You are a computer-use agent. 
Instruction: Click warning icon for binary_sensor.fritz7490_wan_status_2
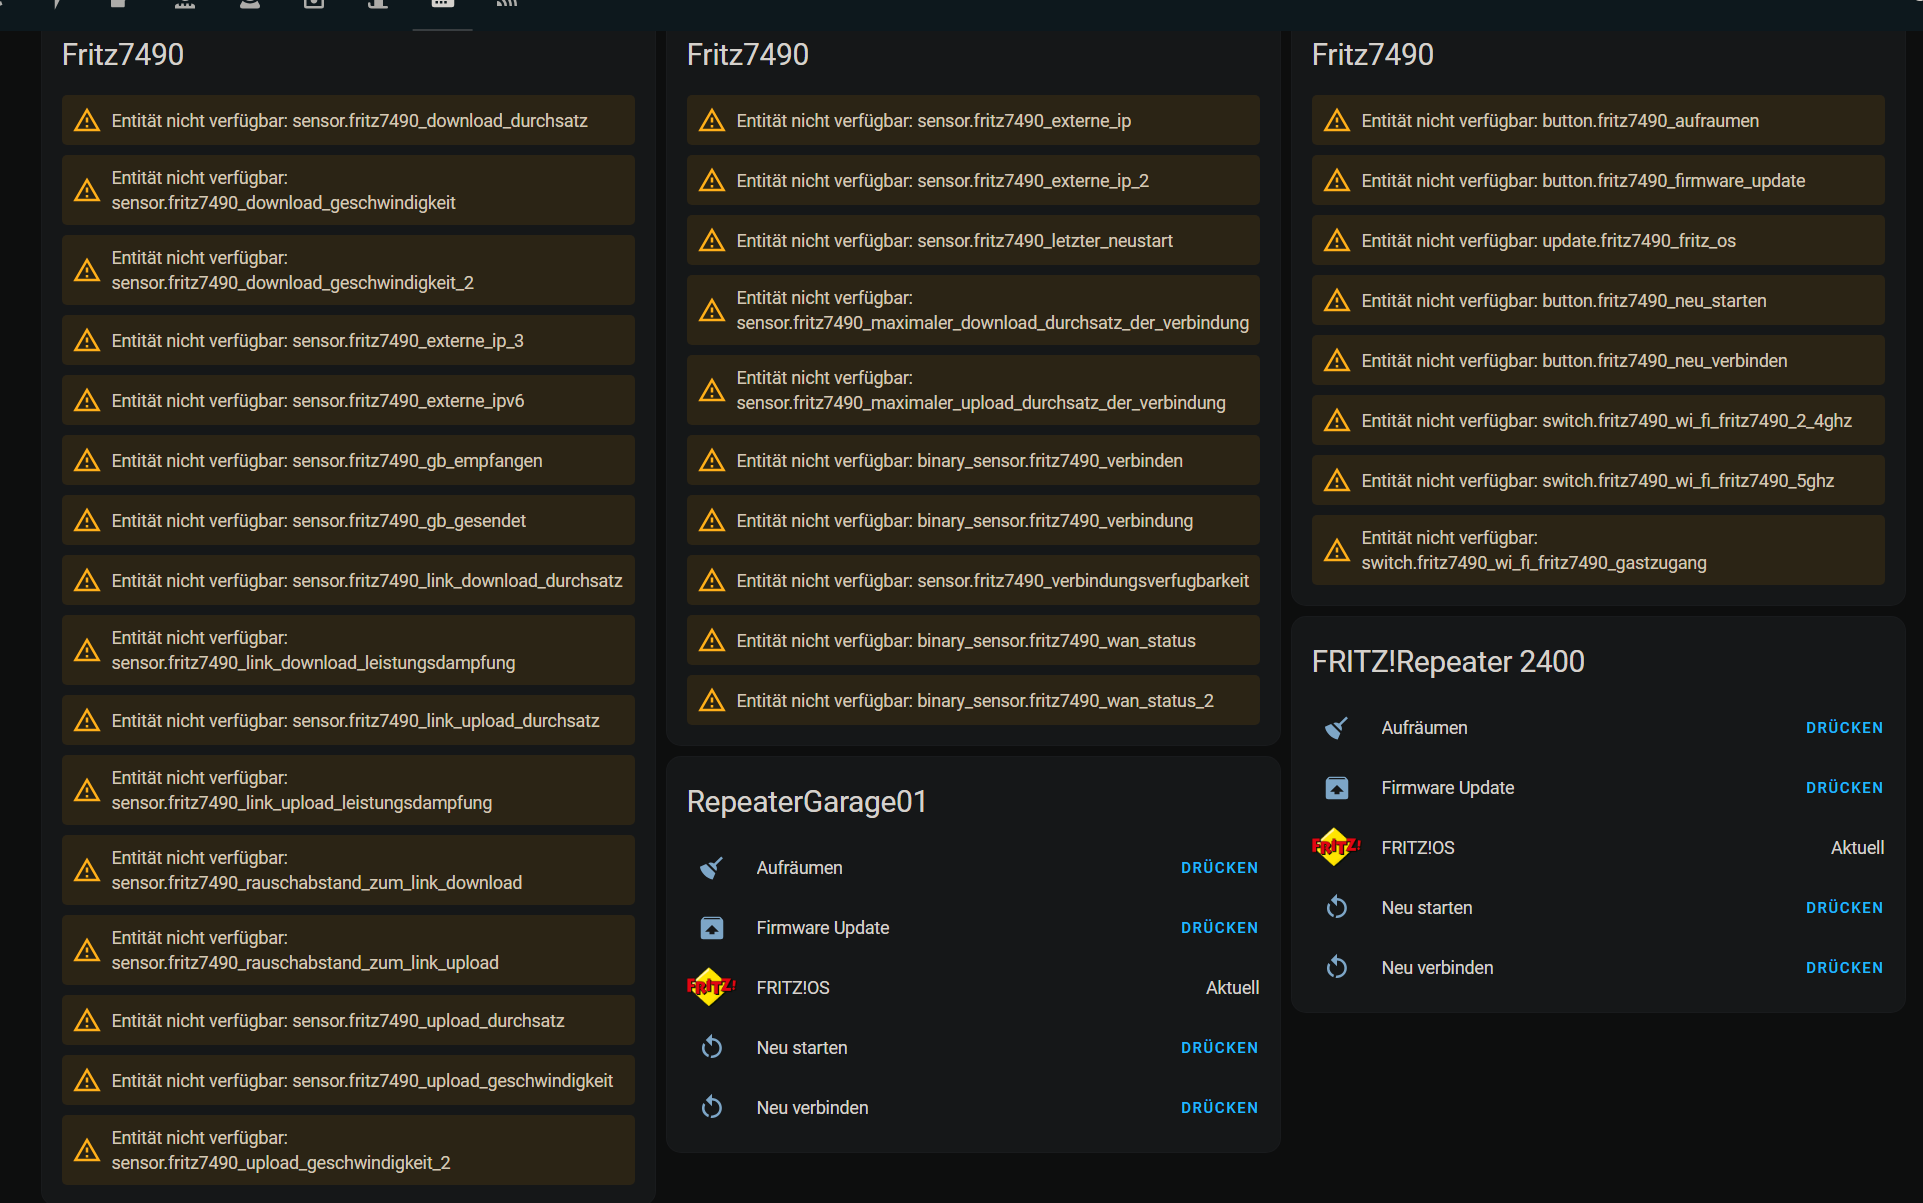712,701
